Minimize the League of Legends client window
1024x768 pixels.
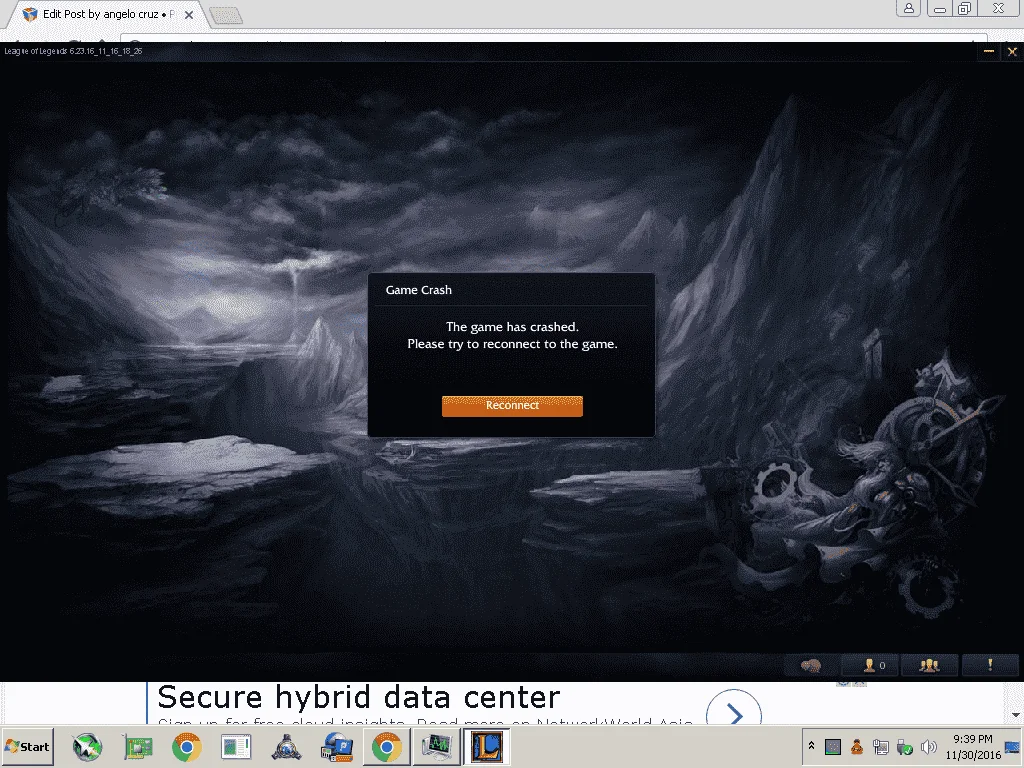(x=989, y=51)
